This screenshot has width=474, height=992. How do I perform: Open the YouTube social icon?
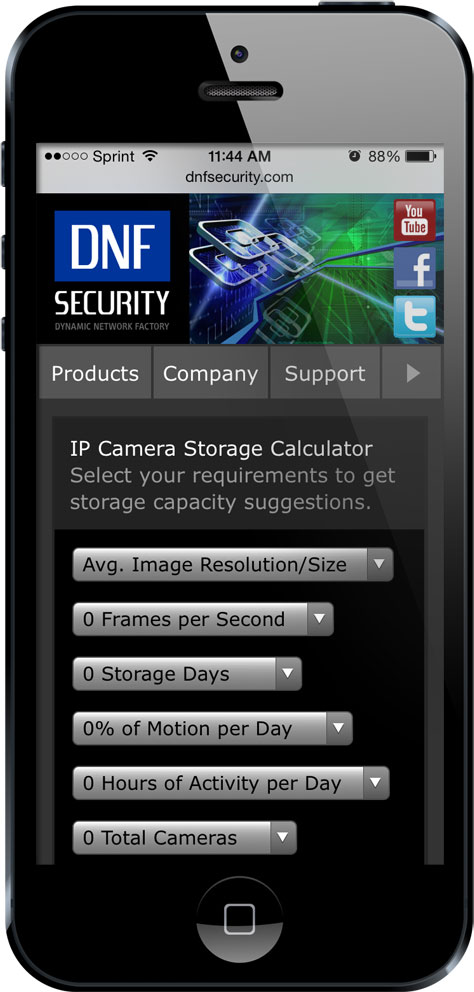pyautogui.click(x=415, y=220)
